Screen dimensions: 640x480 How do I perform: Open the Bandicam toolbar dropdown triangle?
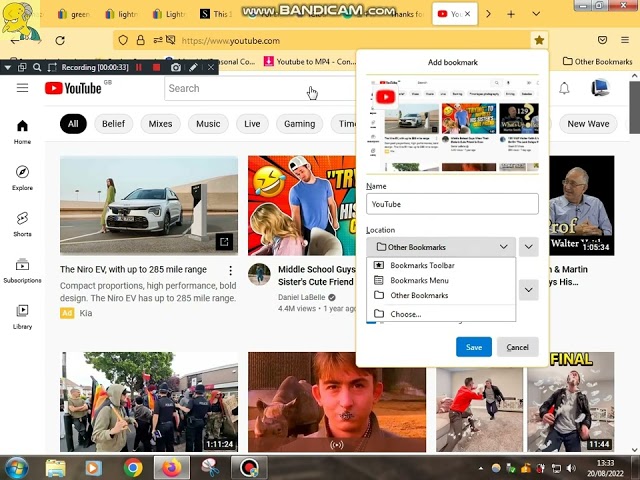(x=7, y=67)
